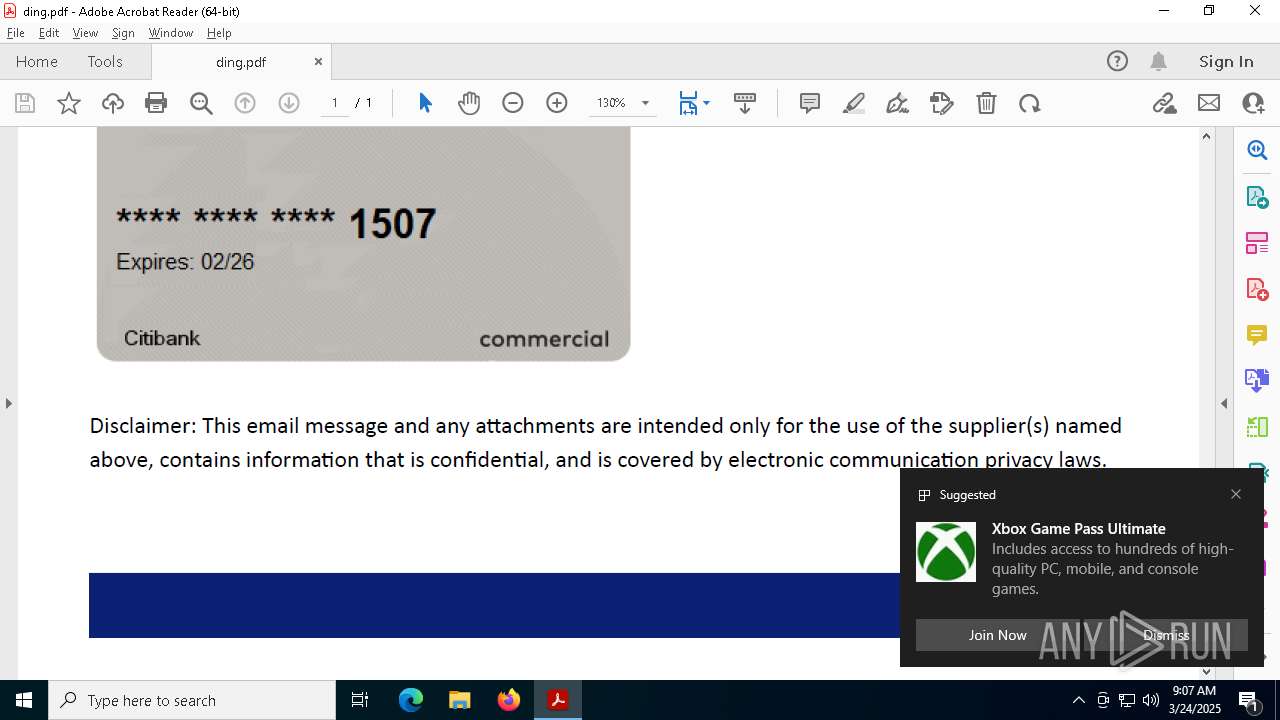Click the Save file icon

click(25, 103)
